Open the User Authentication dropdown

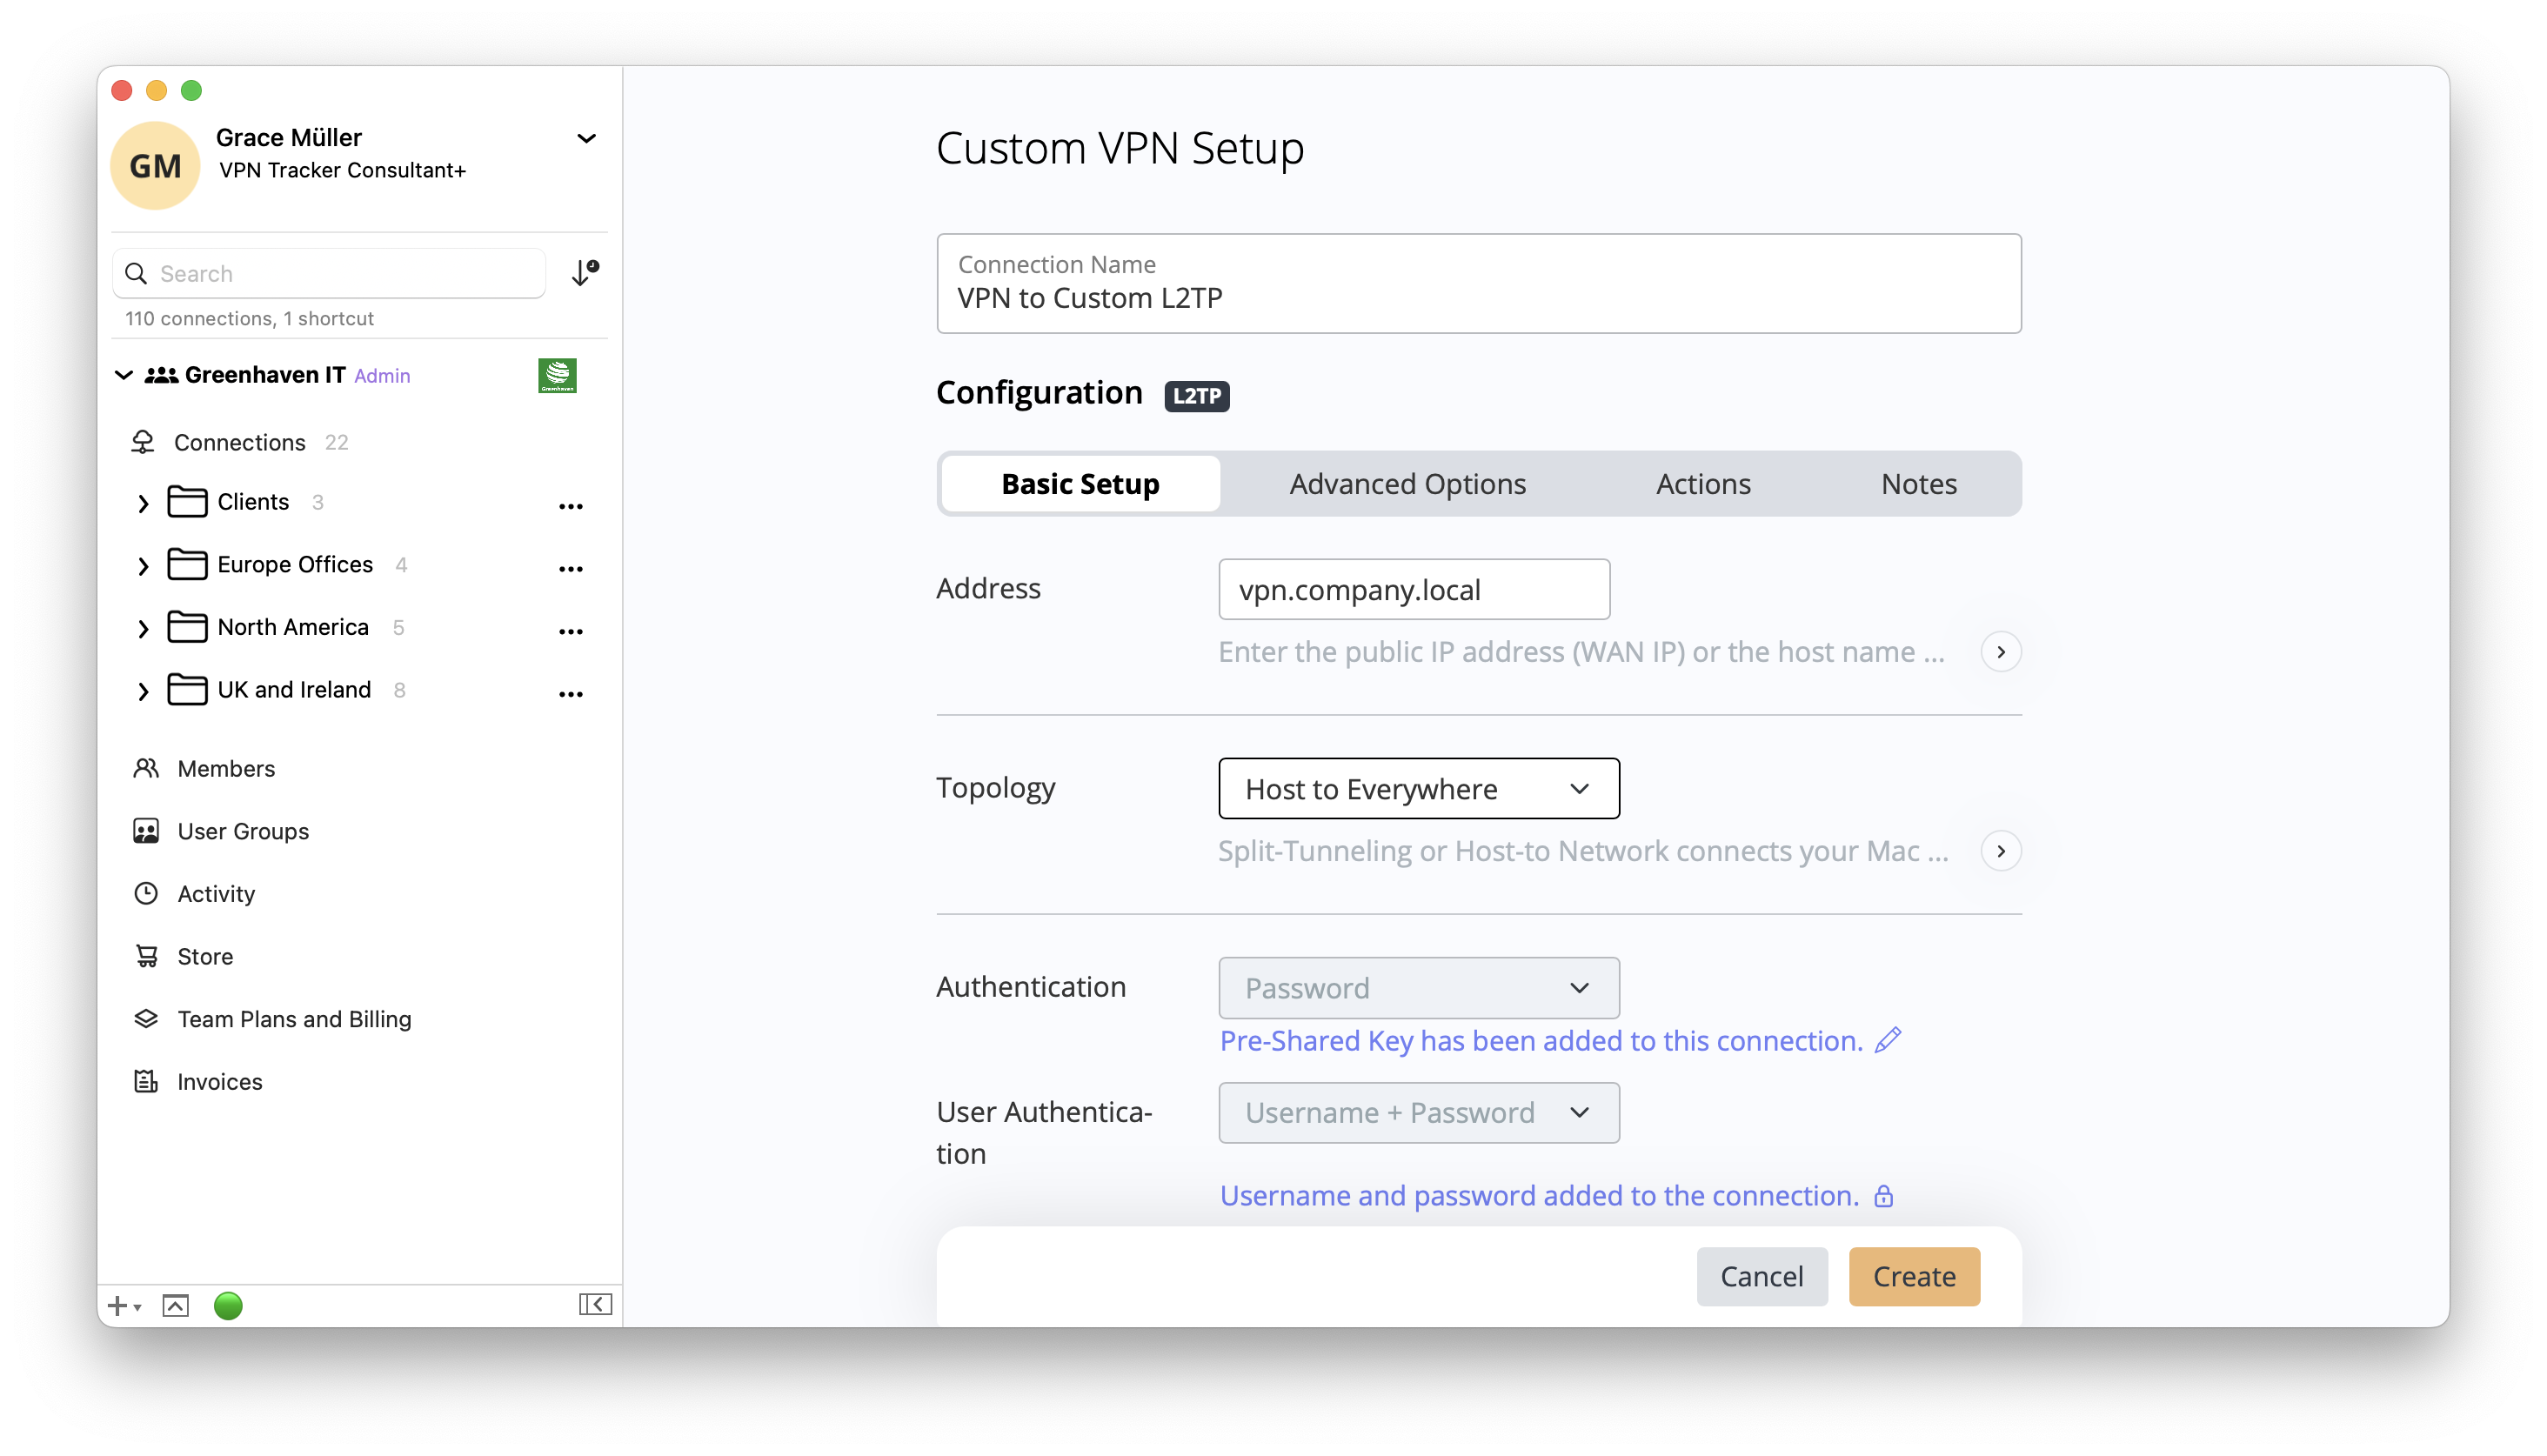pos(1418,1112)
